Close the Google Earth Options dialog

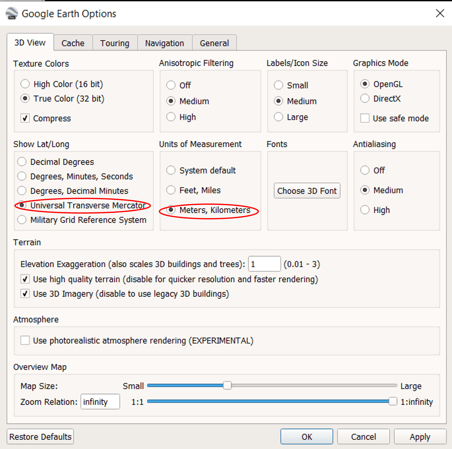pos(440,13)
